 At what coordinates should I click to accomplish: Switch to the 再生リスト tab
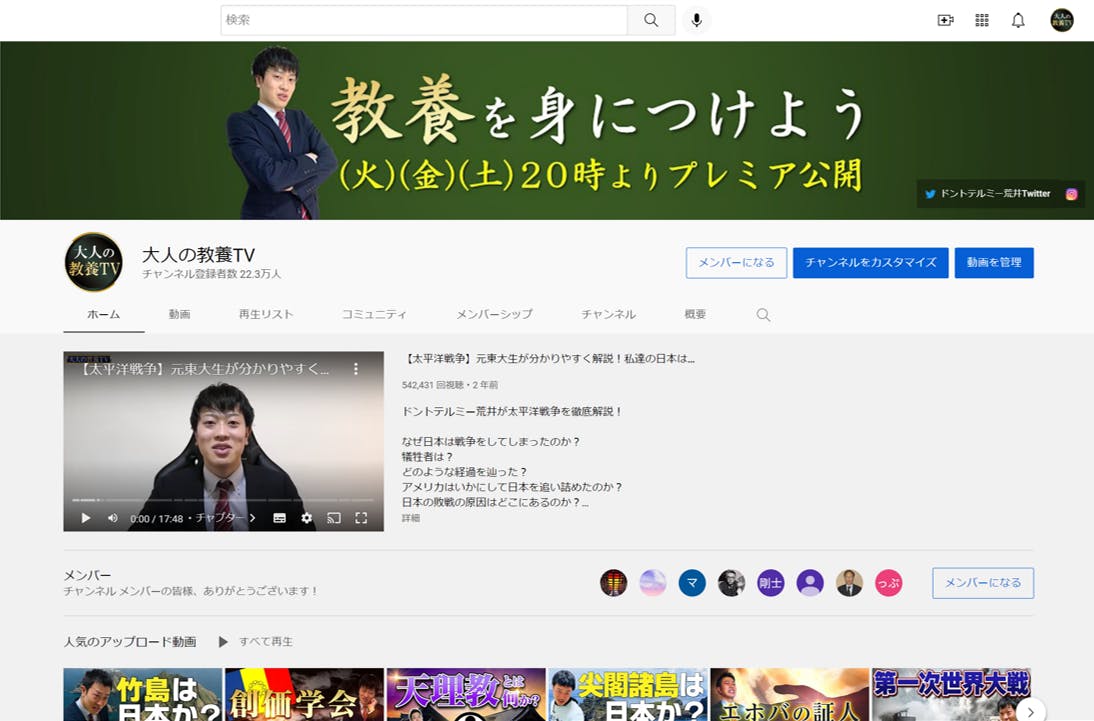click(266, 314)
